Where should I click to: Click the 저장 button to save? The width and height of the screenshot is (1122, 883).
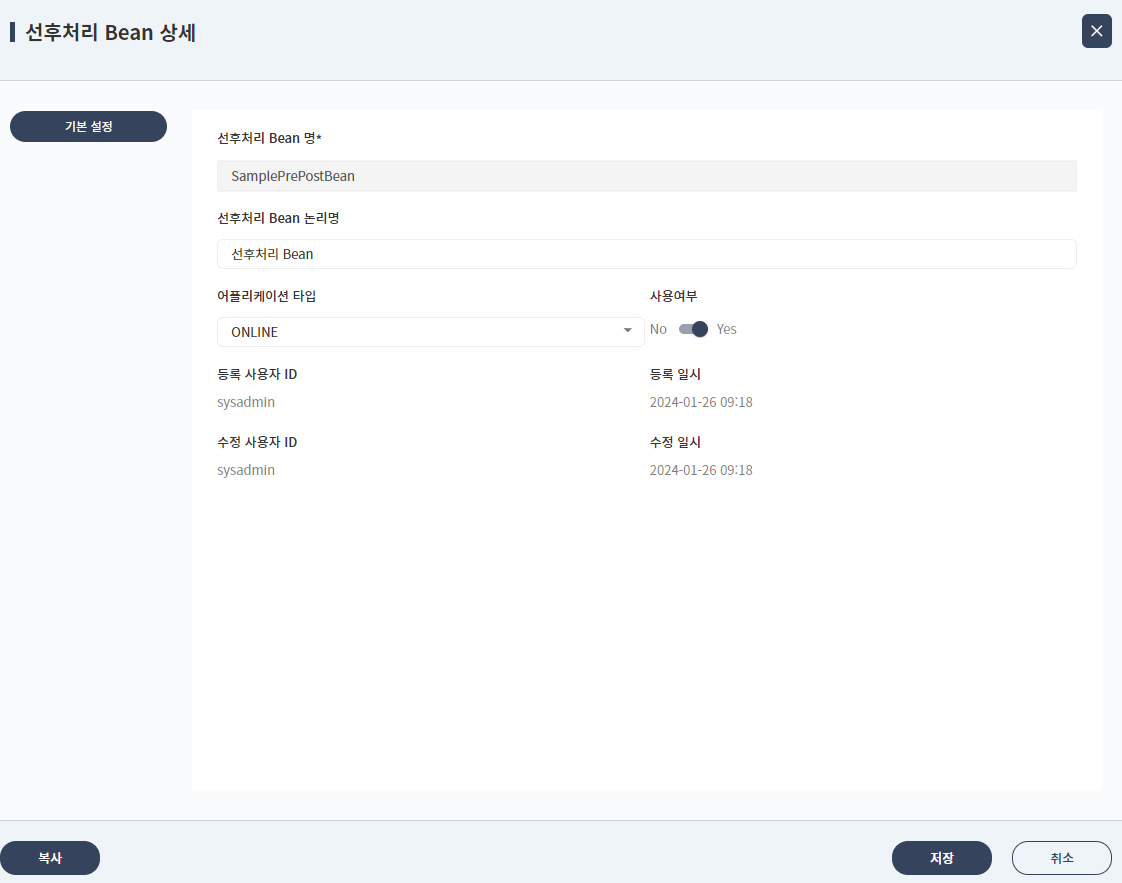point(941,857)
